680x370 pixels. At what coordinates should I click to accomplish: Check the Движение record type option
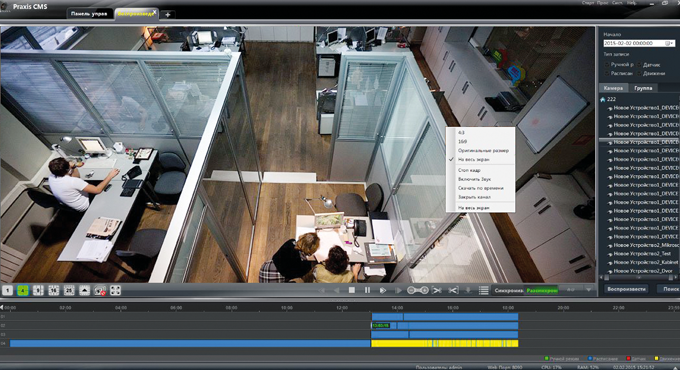(639, 73)
